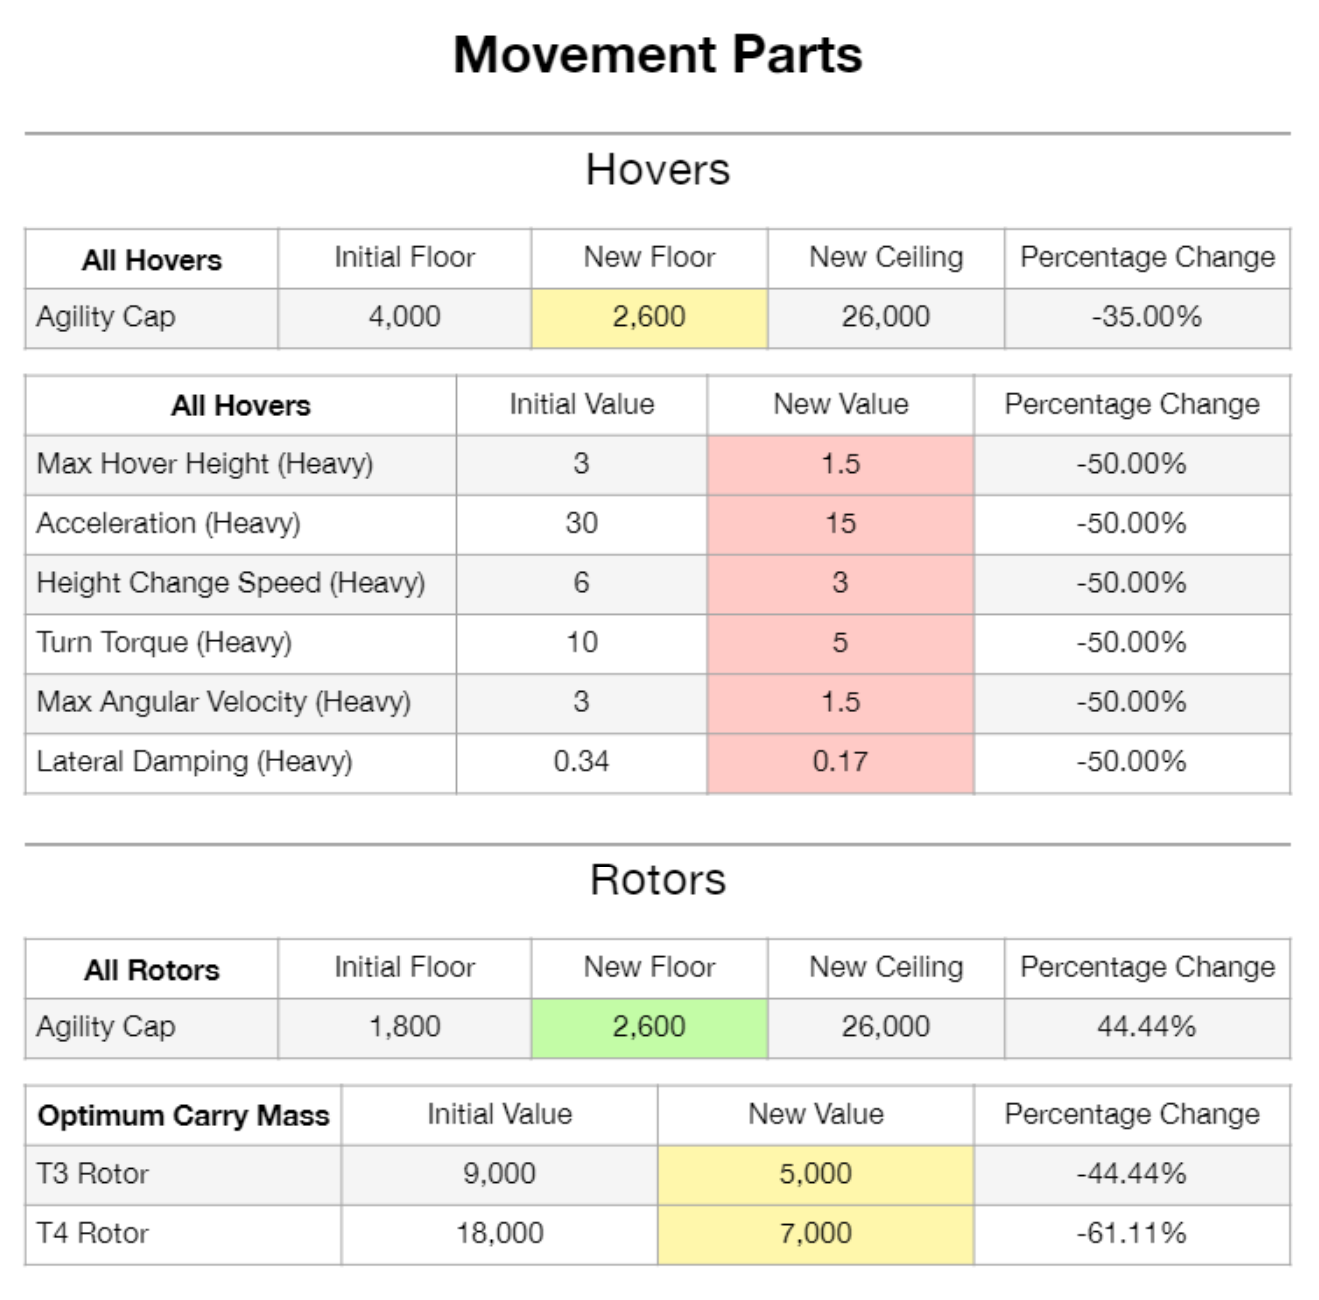Click the Acceleration (Heavy) new value 15
This screenshot has height=1300, width=1319.
[x=840, y=524]
